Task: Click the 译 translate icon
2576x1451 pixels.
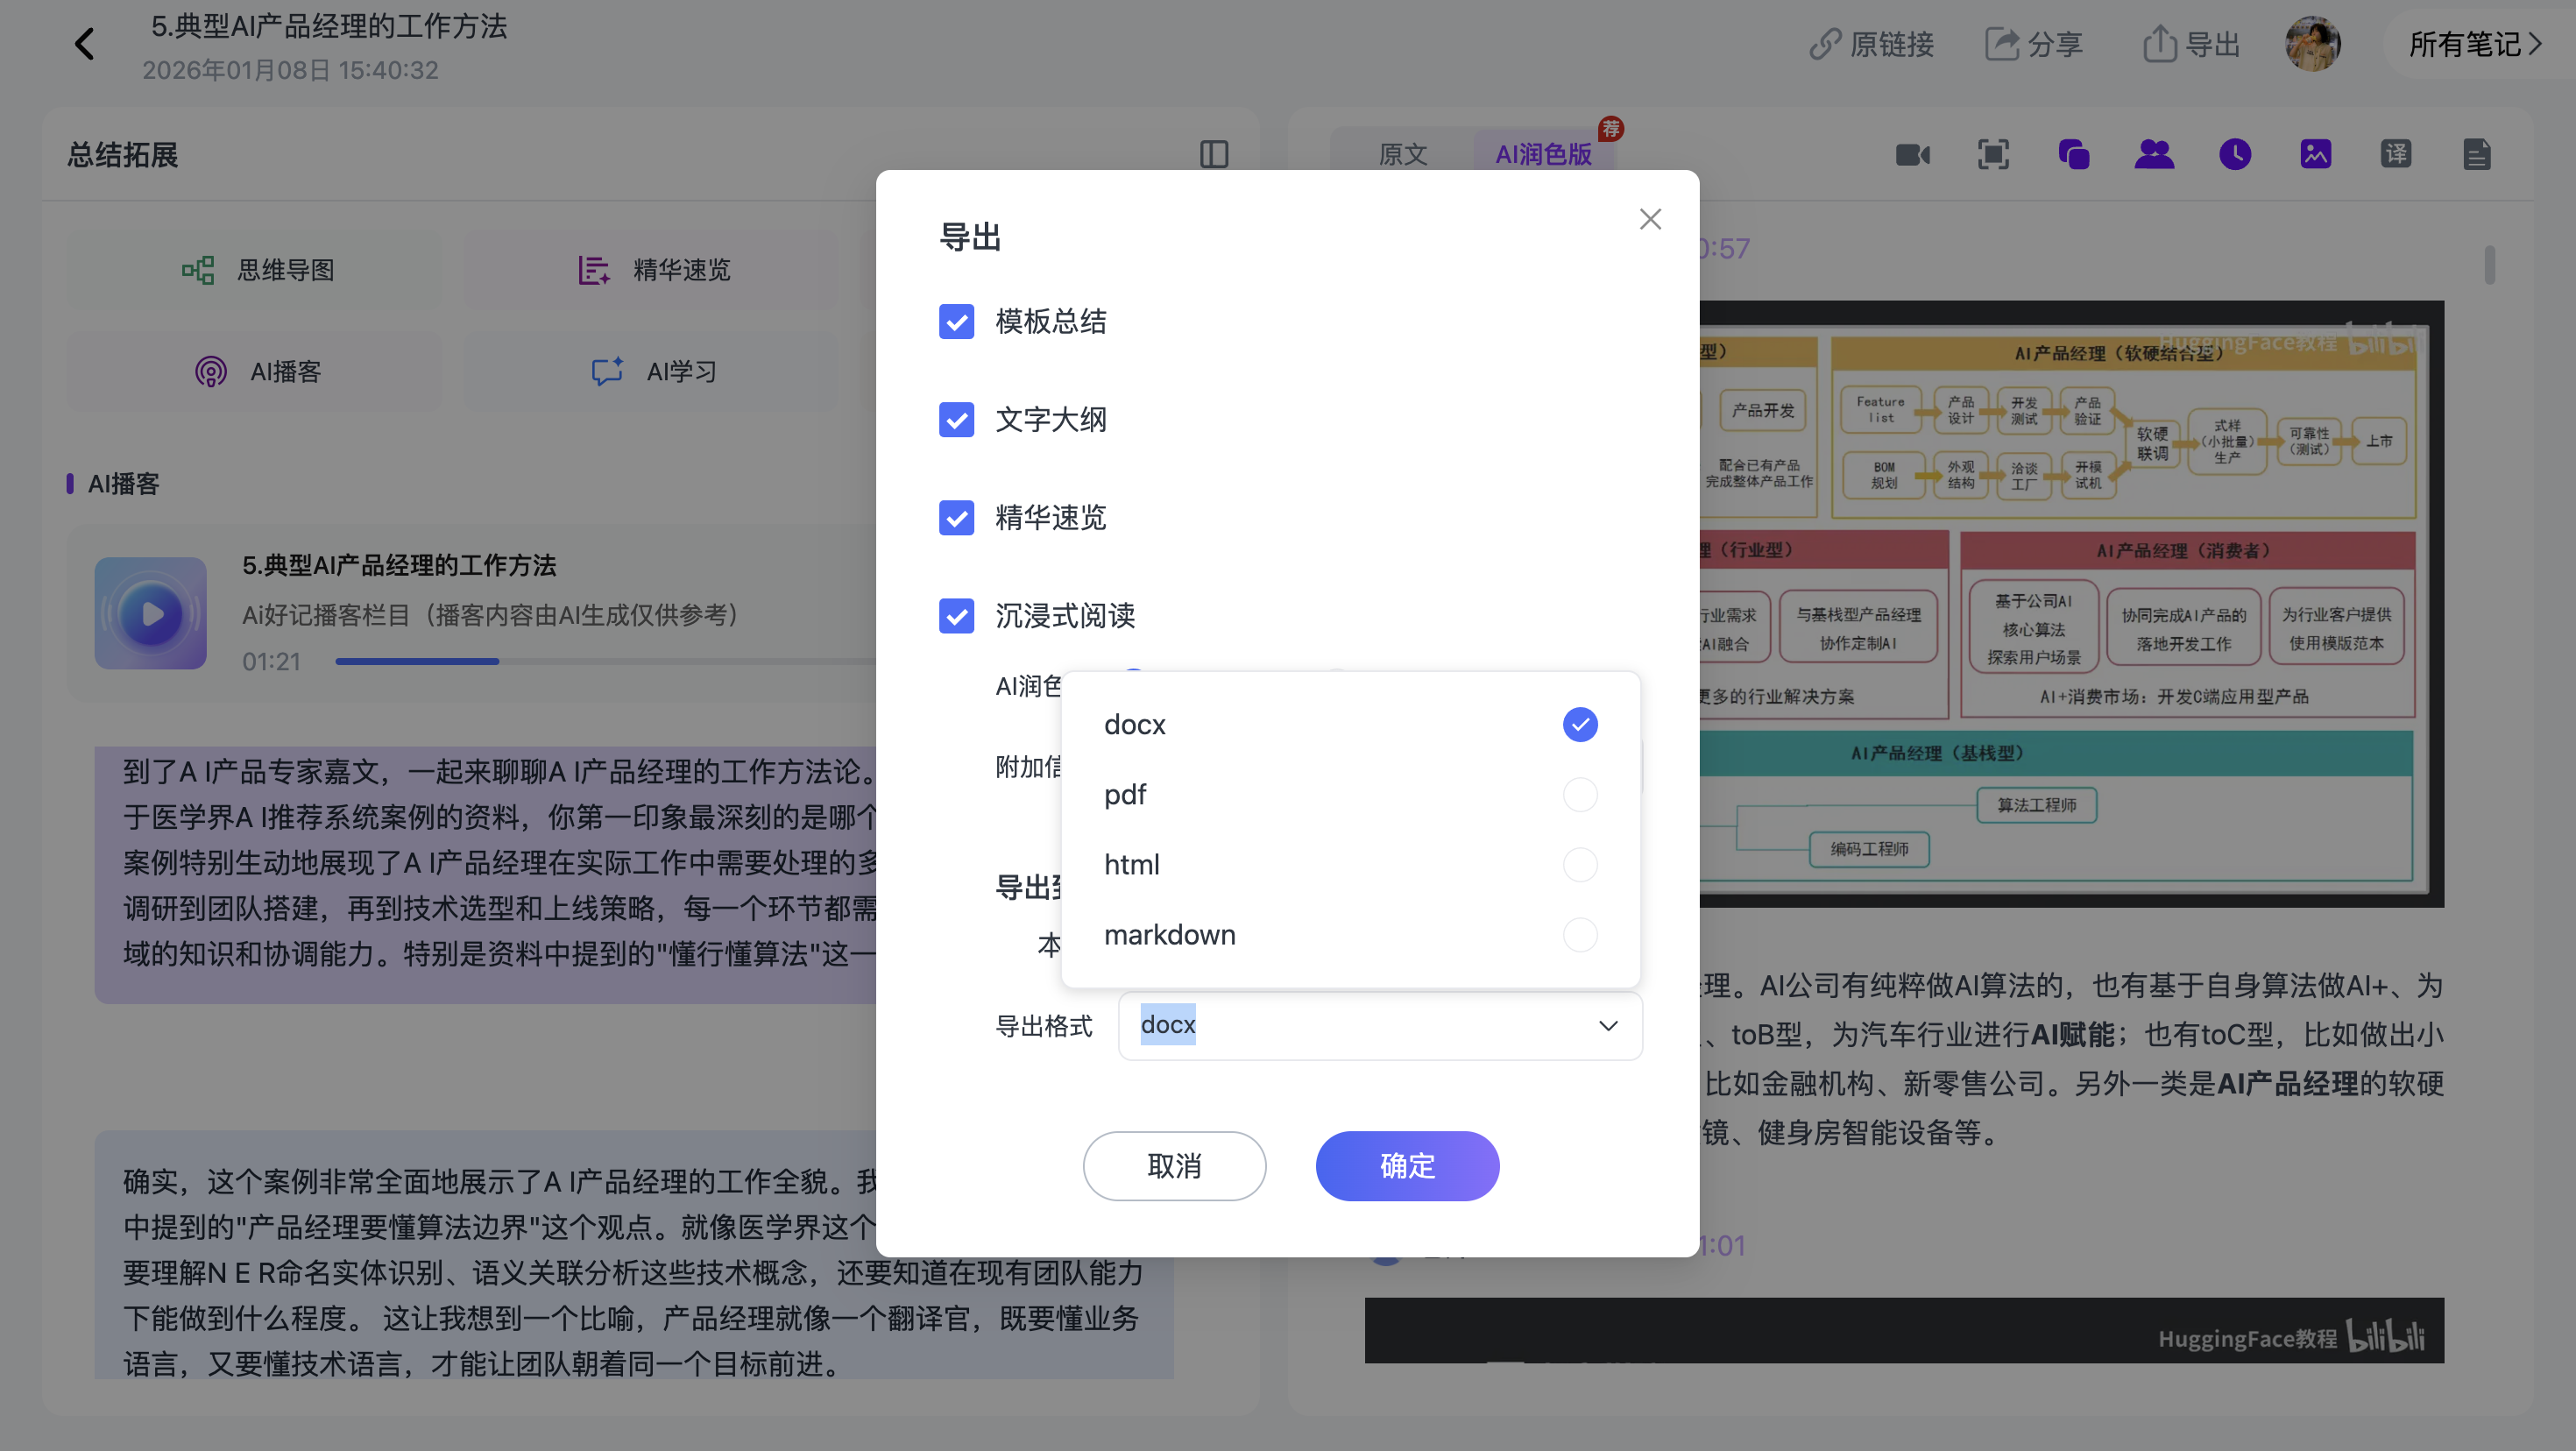Action: coord(2396,154)
